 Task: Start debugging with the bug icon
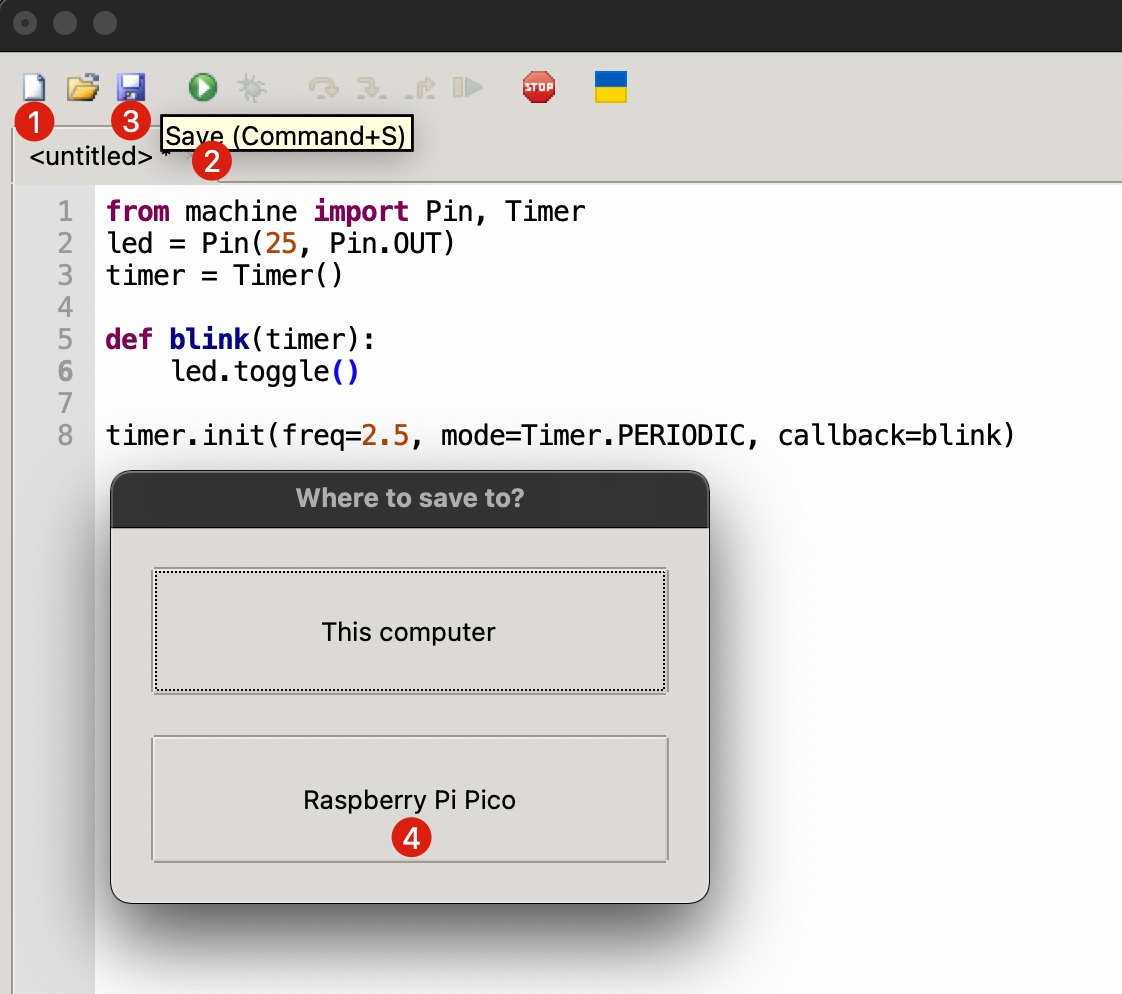pyautogui.click(x=251, y=88)
